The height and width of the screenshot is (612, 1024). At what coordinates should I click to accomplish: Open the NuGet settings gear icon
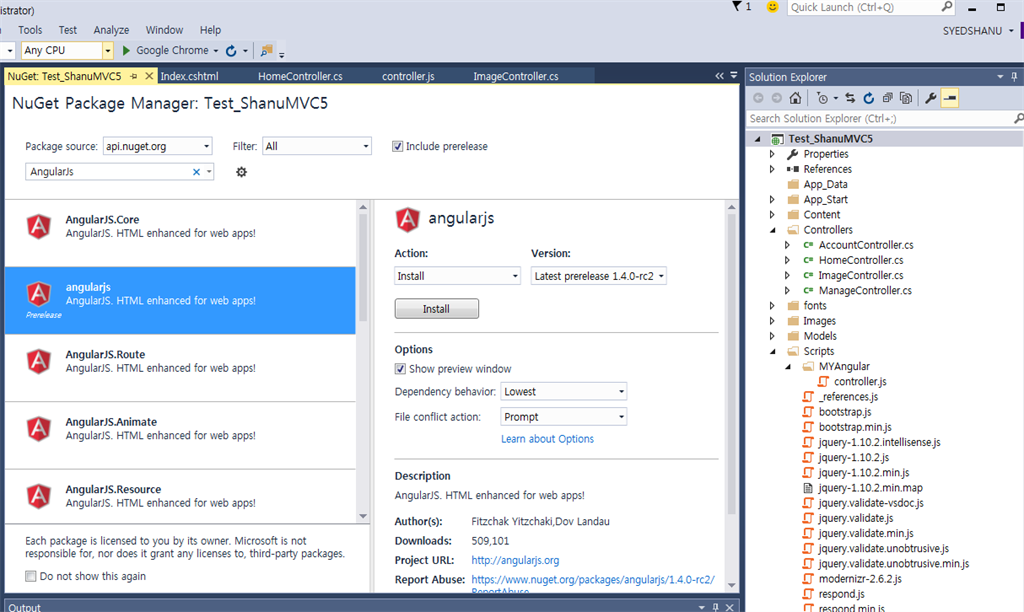239,172
